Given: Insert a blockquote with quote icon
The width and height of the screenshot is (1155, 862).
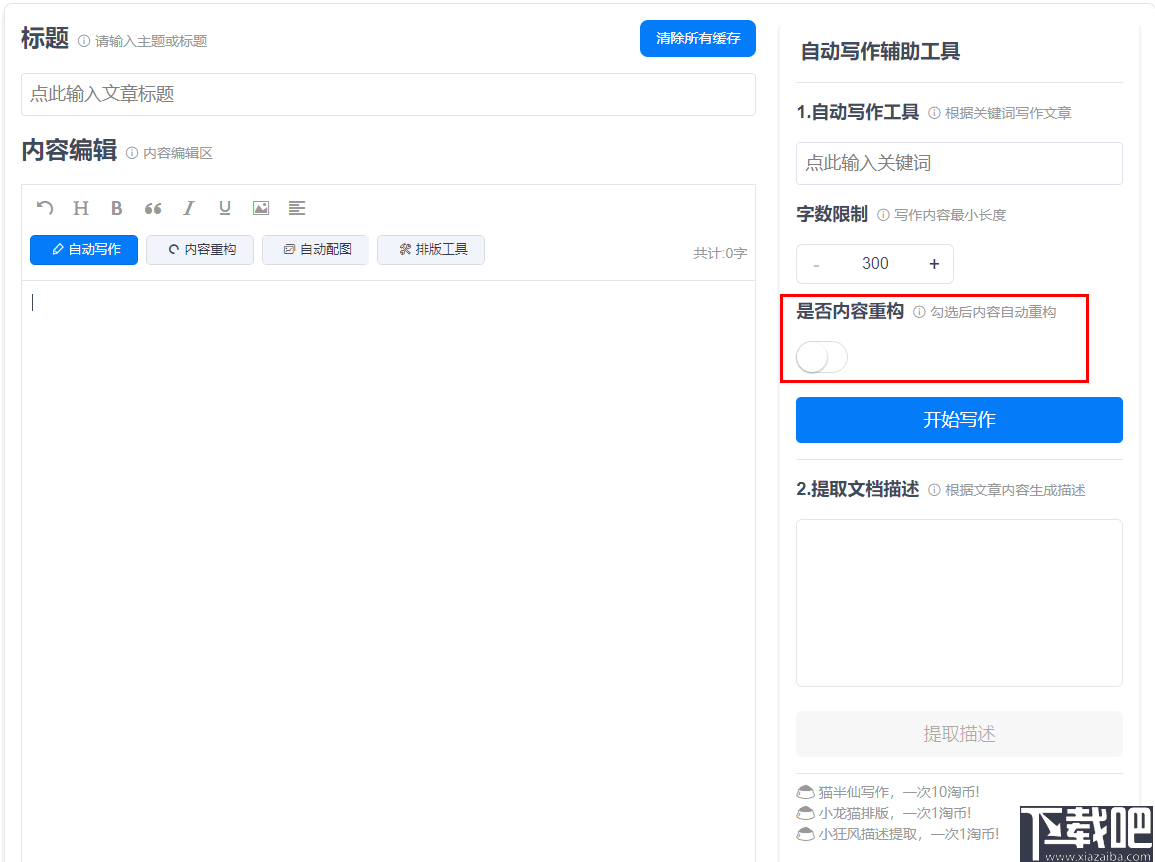Looking at the screenshot, I should (152, 209).
